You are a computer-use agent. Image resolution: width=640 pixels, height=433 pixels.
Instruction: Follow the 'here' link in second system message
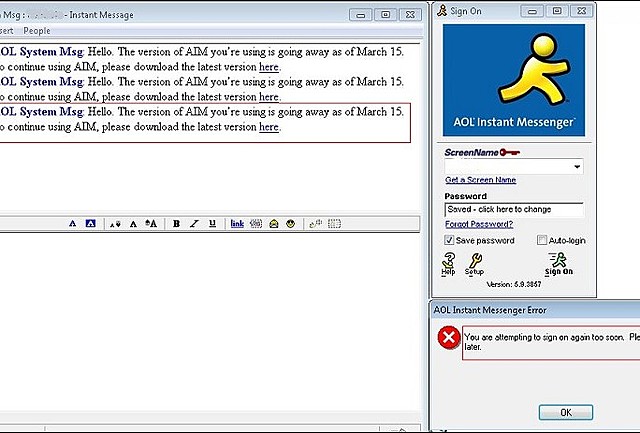[x=269, y=97]
